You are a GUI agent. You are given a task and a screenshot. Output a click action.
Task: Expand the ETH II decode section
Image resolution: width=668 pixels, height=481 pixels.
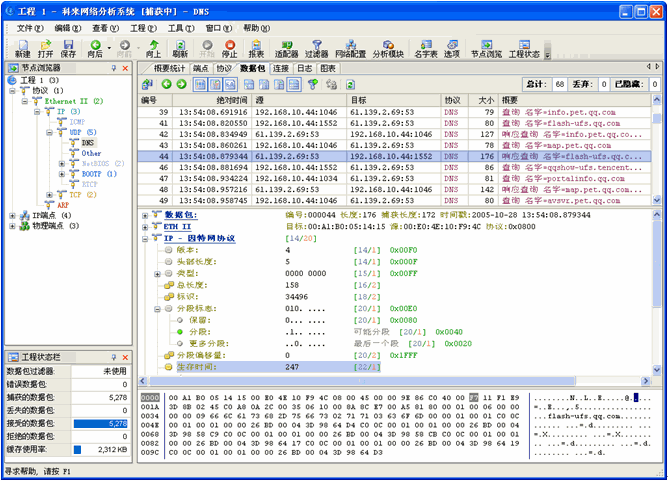point(145,227)
